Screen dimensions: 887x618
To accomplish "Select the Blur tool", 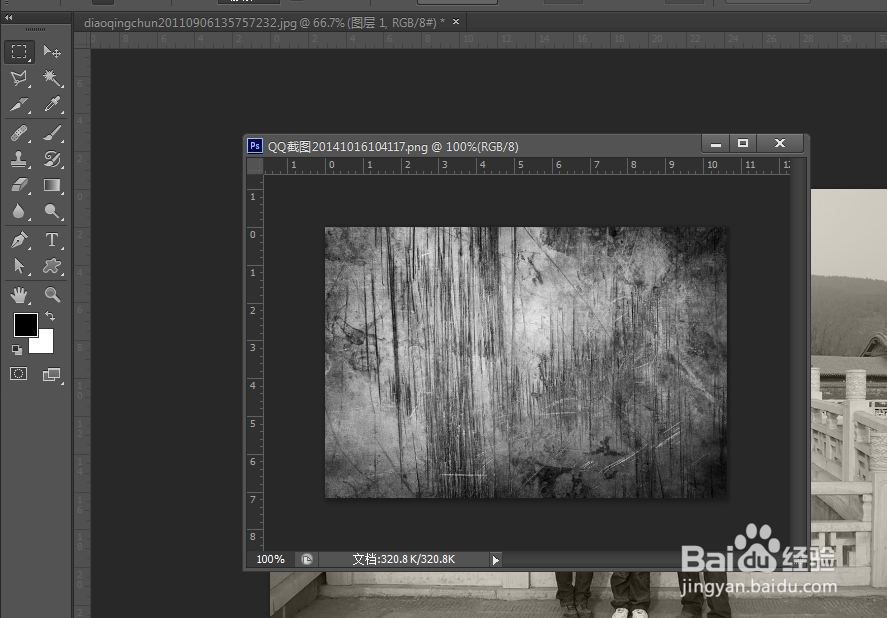I will (19, 211).
